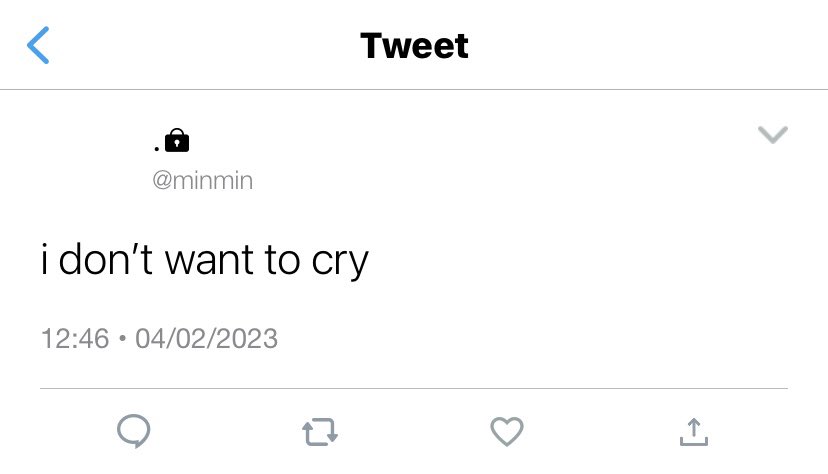Like the tweet with the heart icon

coord(507,431)
